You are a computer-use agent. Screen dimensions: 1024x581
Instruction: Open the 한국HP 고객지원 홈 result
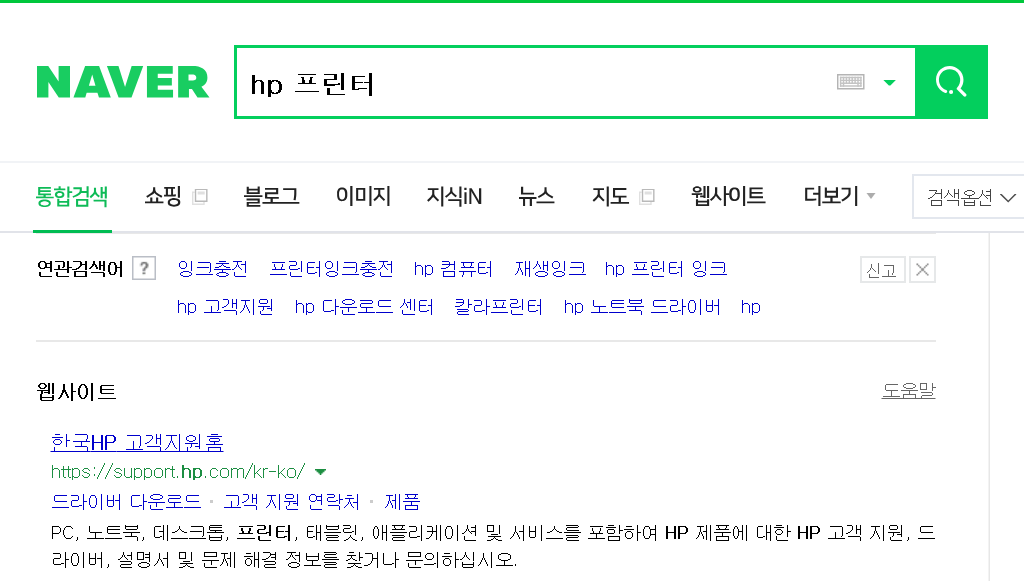coord(137,443)
